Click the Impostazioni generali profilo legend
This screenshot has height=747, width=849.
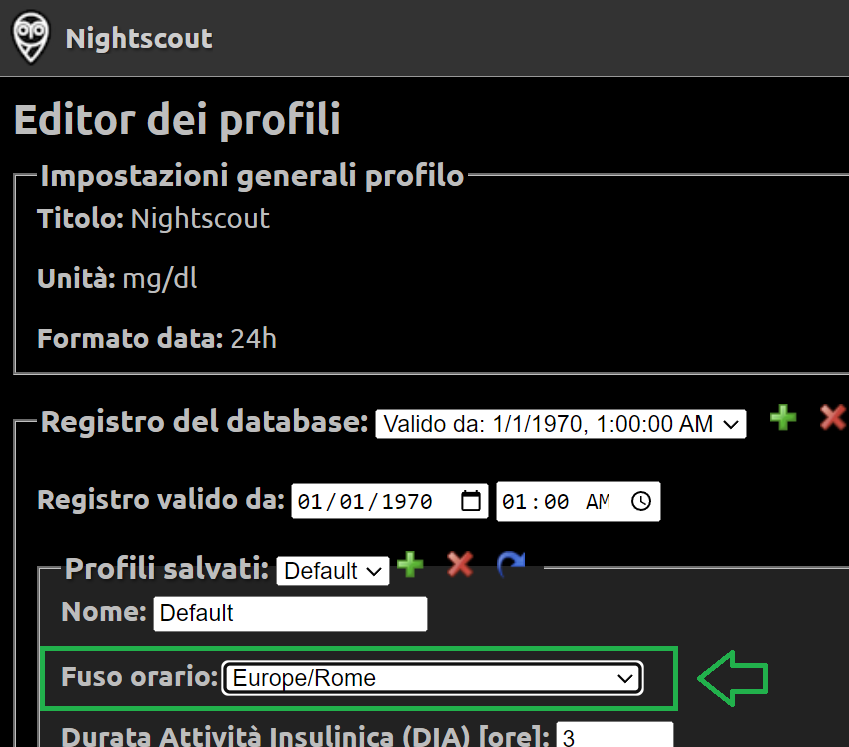pos(252,176)
